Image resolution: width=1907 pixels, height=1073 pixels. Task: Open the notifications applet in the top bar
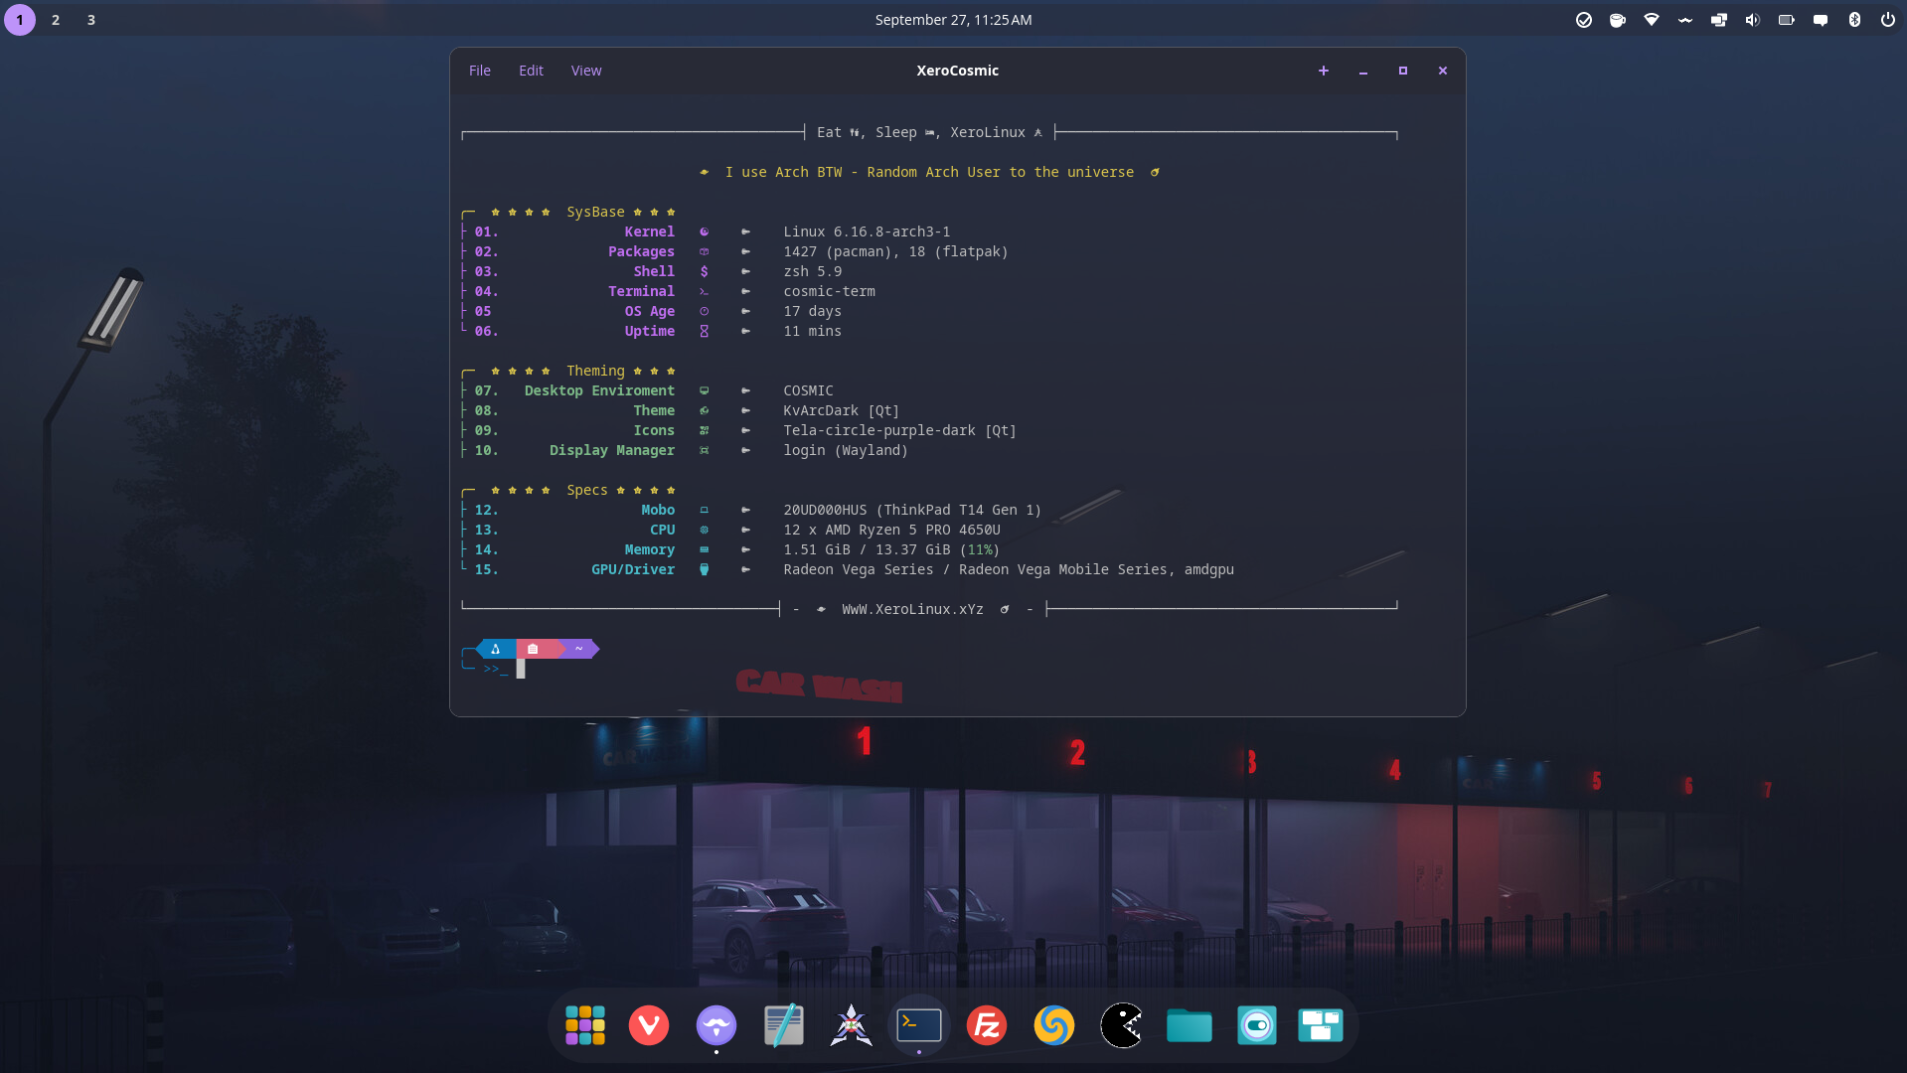pyautogui.click(x=1822, y=19)
